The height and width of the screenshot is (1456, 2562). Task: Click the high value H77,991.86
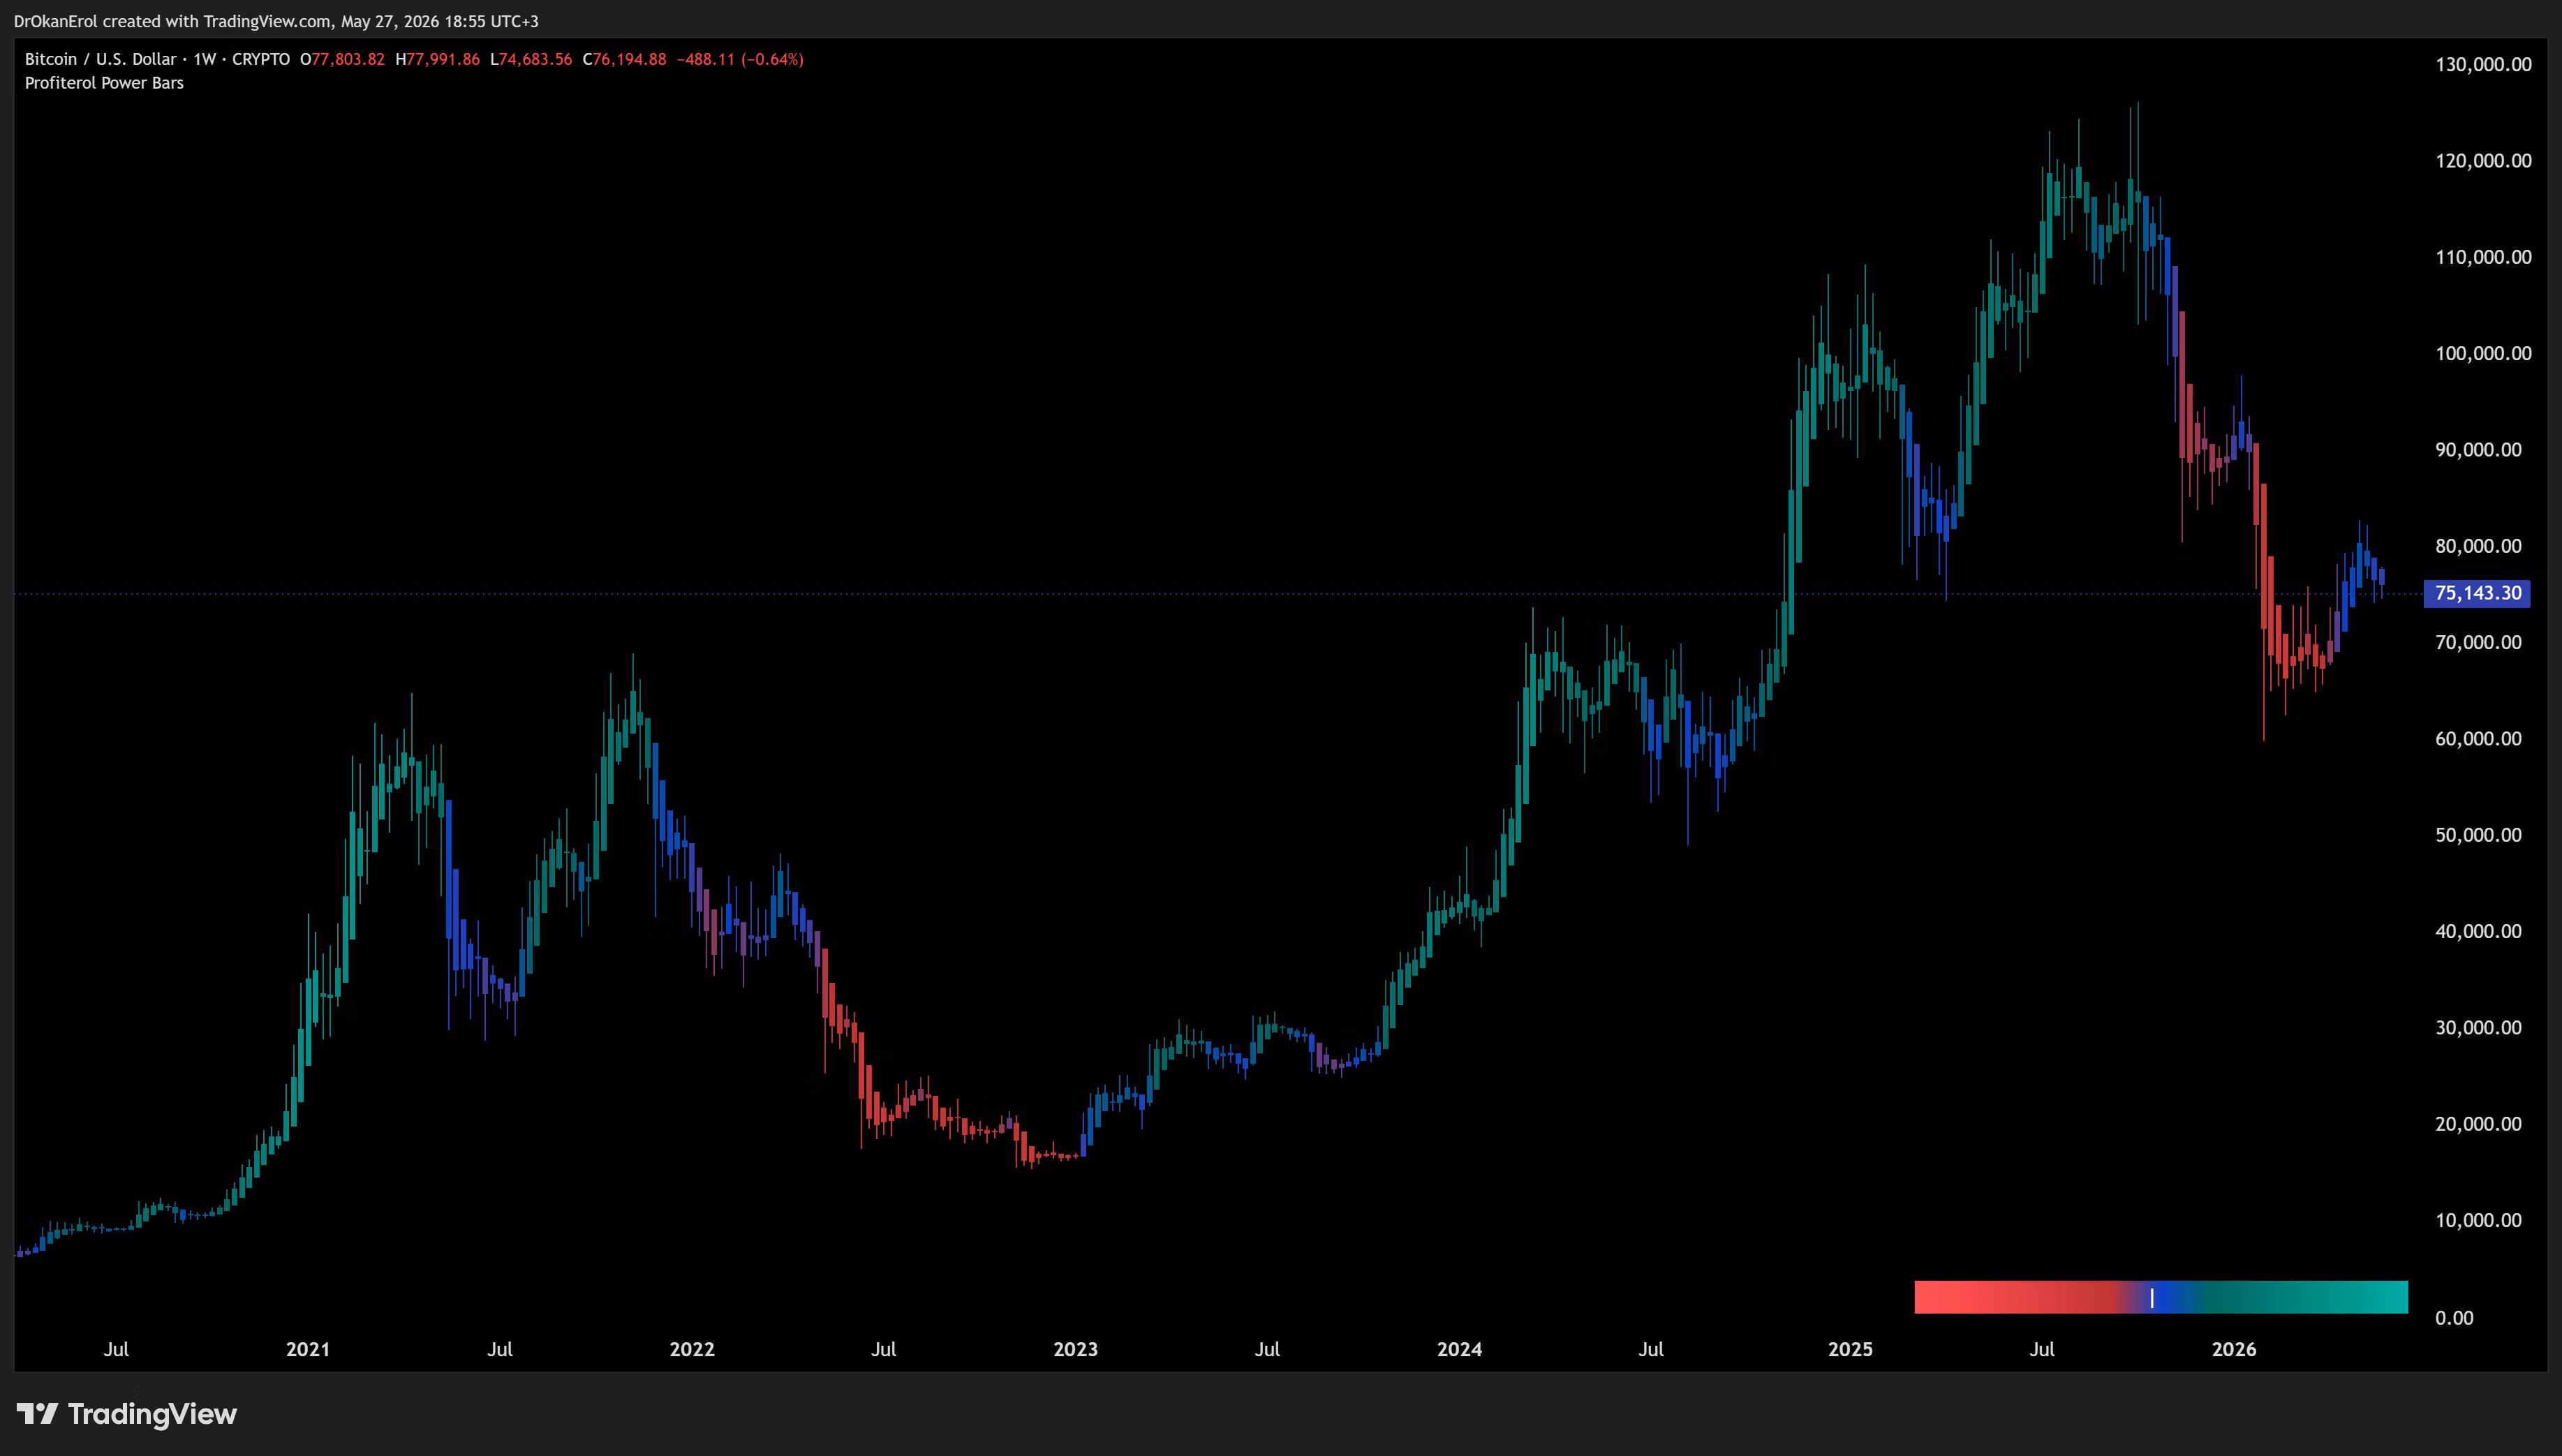[x=437, y=59]
